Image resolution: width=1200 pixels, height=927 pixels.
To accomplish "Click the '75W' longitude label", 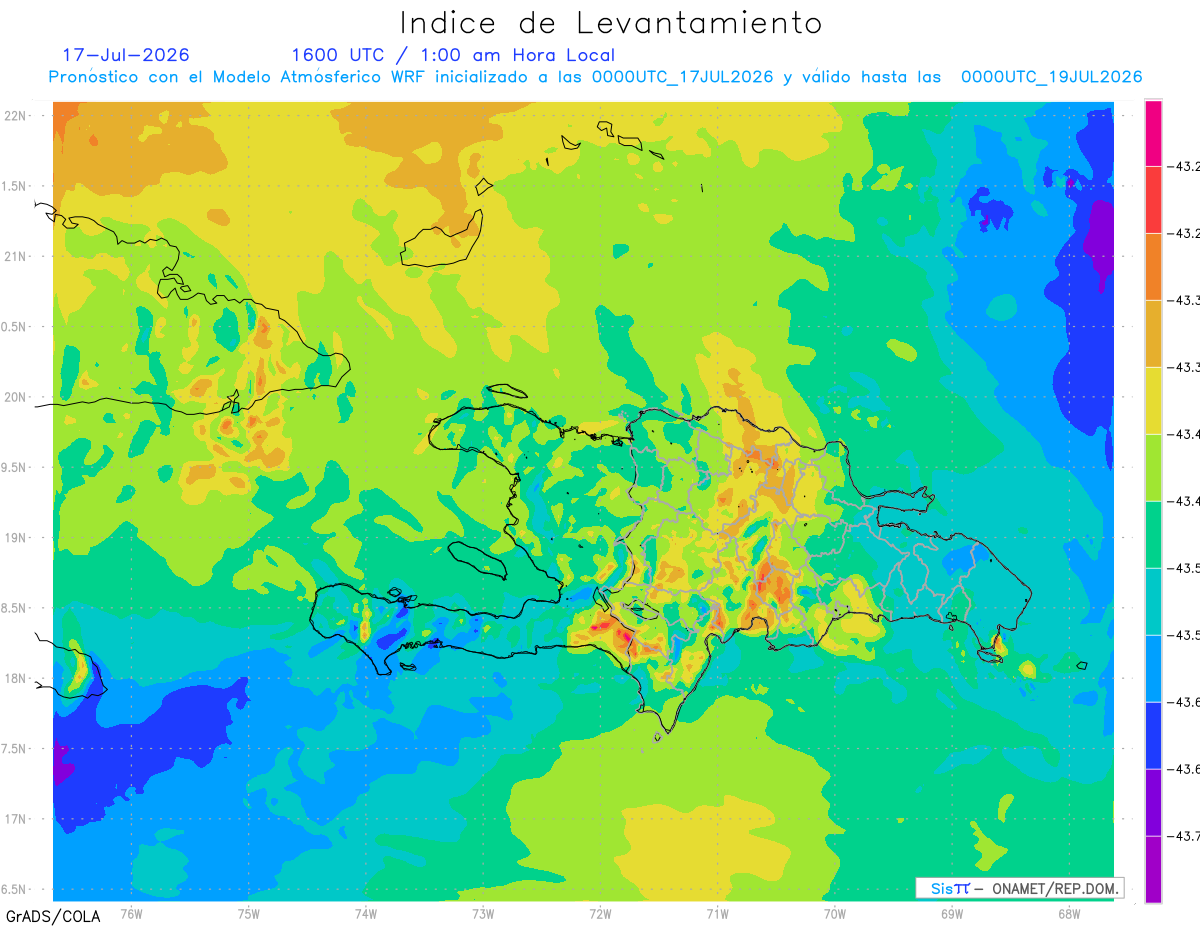I will (249, 913).
